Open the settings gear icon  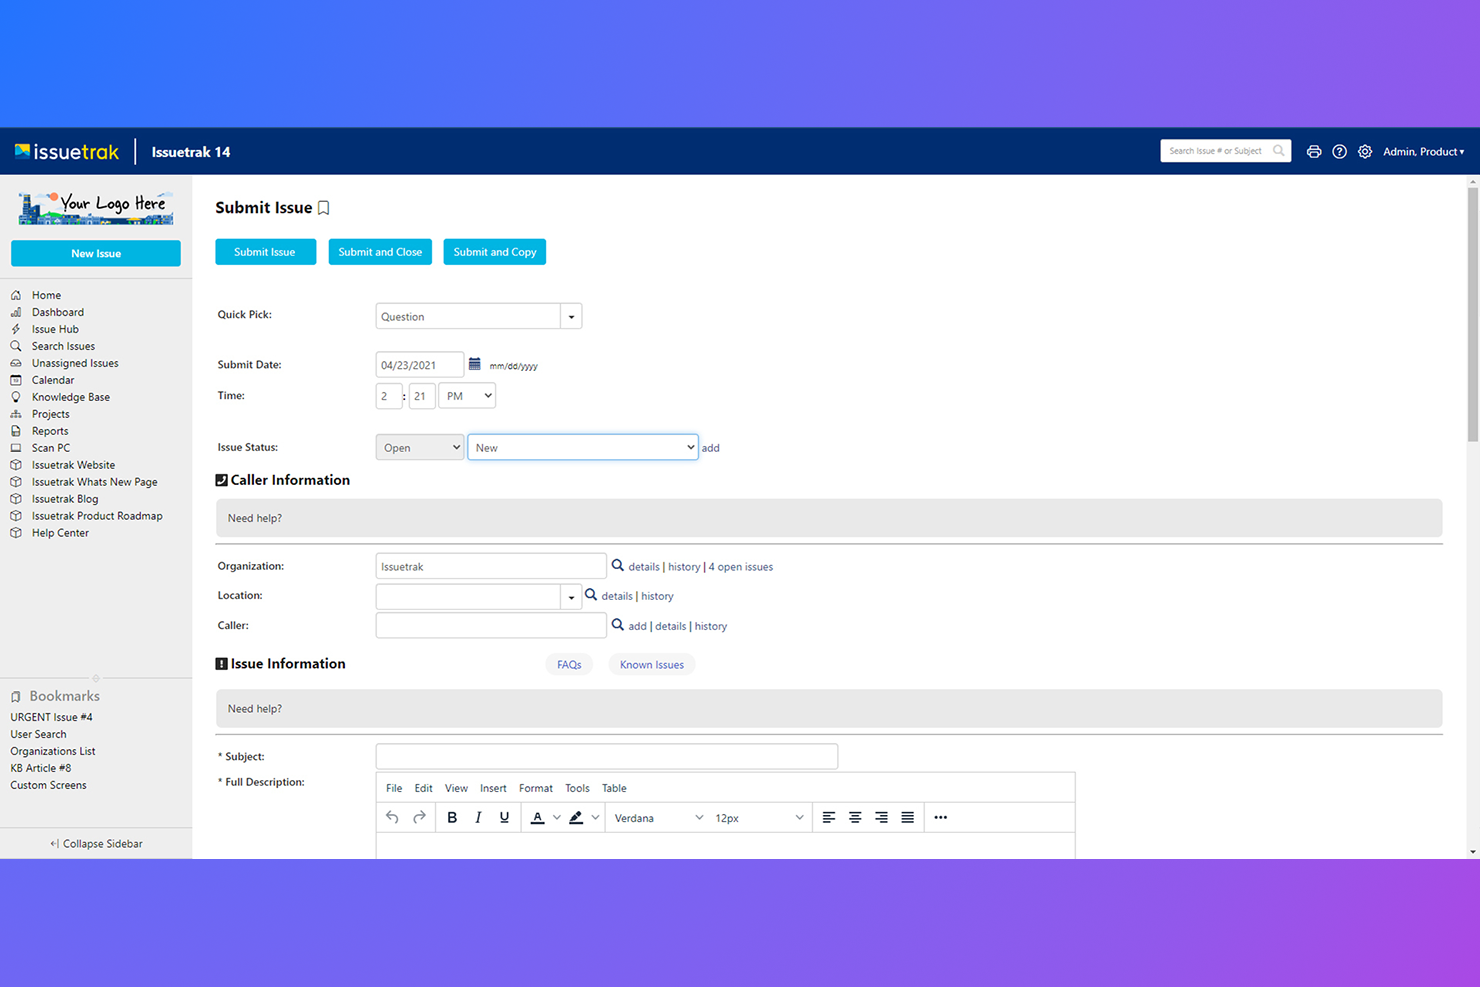(x=1365, y=152)
